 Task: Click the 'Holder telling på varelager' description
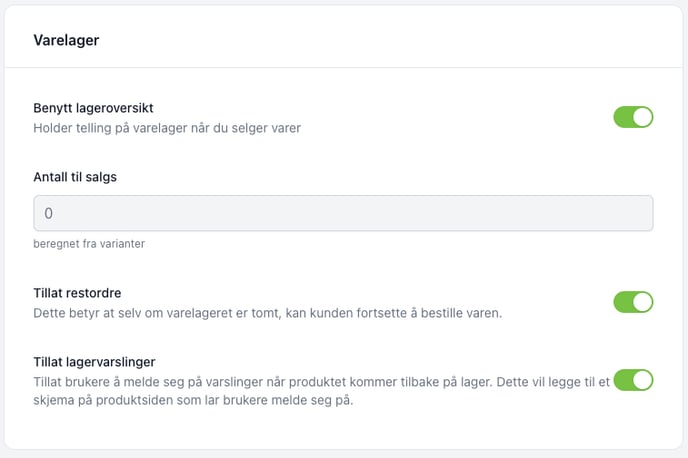(167, 128)
